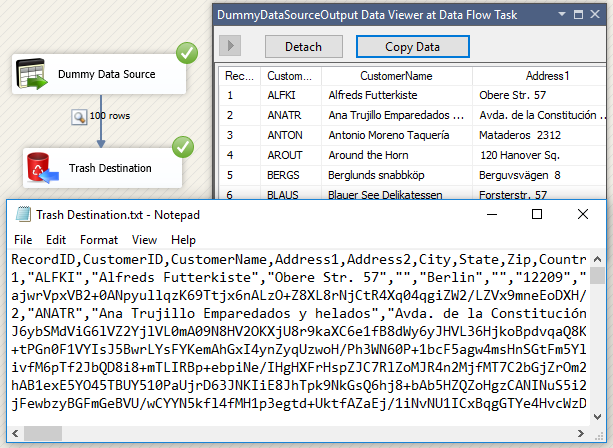Viewport: 613px width, 448px height.
Task: Click the Notepad vertical scrollbar thumb
Action: 597,275
